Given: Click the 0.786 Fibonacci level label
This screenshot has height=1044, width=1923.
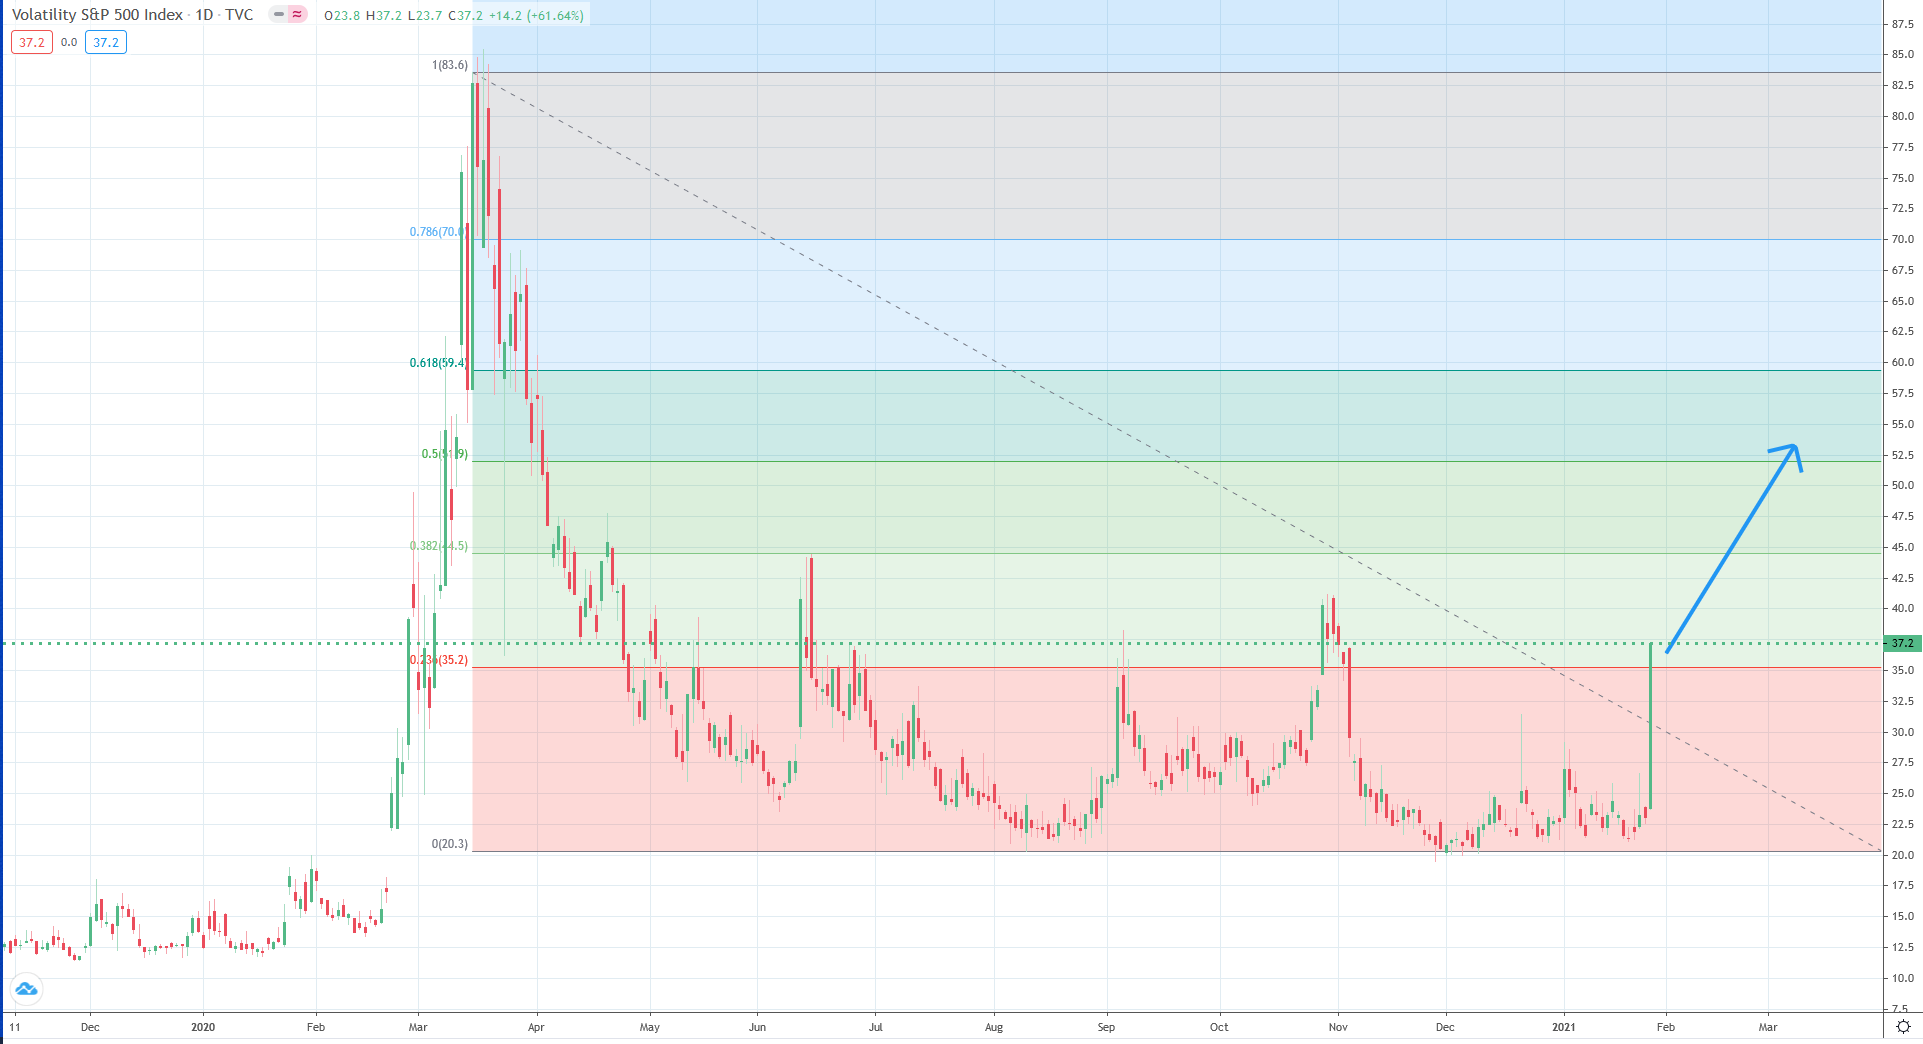Looking at the screenshot, I should click(x=436, y=232).
